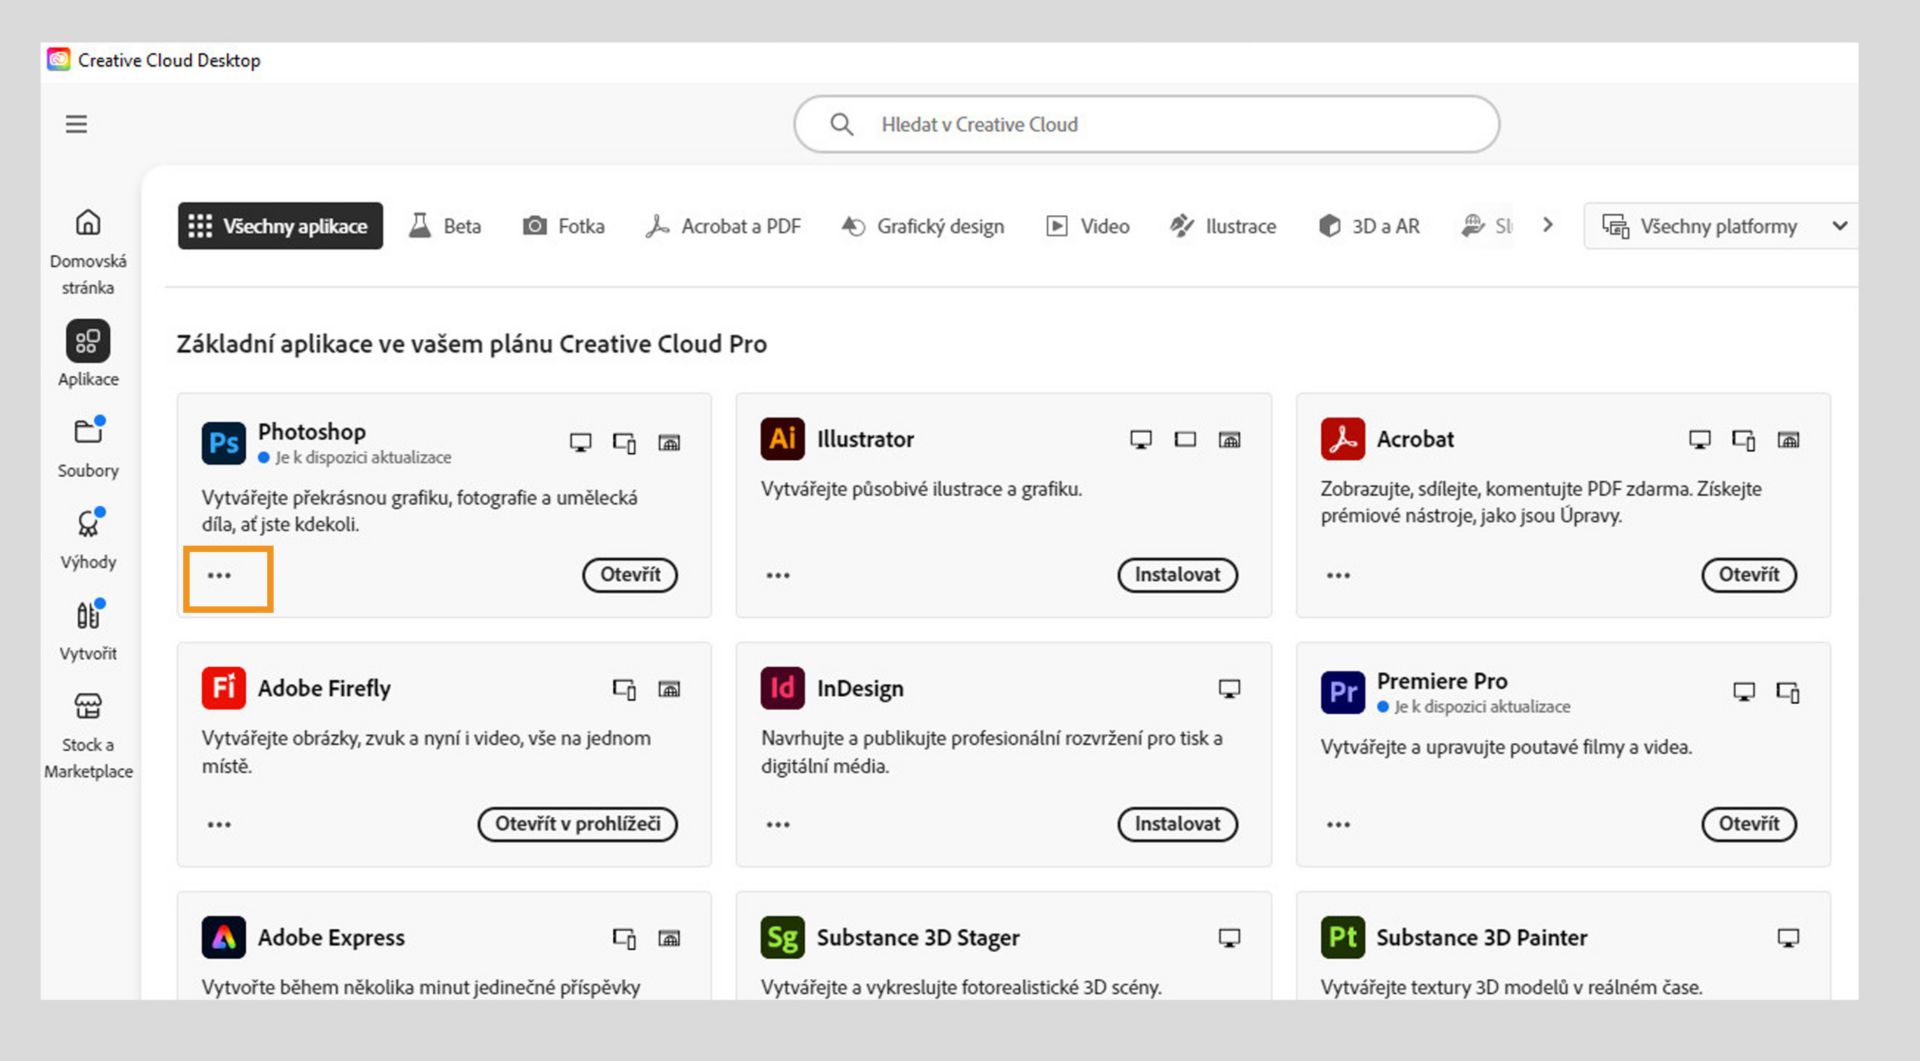Click Otevřít v prohlížeči for Firefly

tap(577, 824)
